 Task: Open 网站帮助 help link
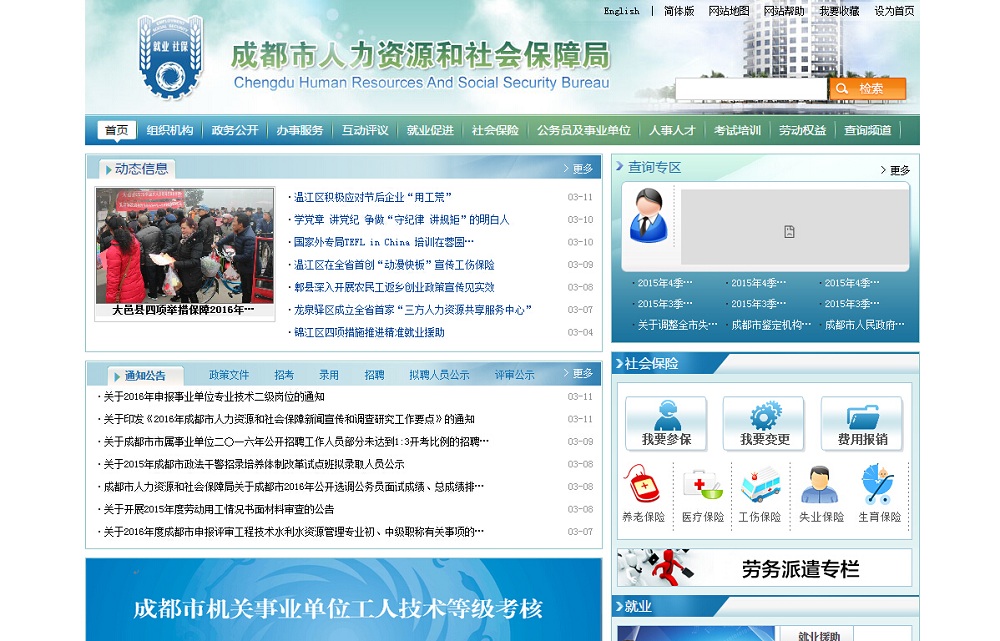click(x=784, y=11)
